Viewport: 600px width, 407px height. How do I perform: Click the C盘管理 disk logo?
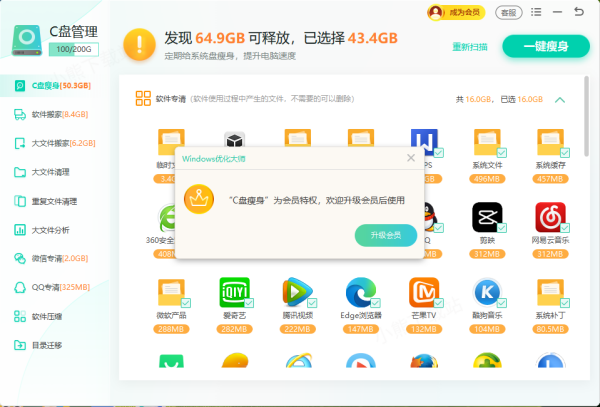tap(26, 41)
